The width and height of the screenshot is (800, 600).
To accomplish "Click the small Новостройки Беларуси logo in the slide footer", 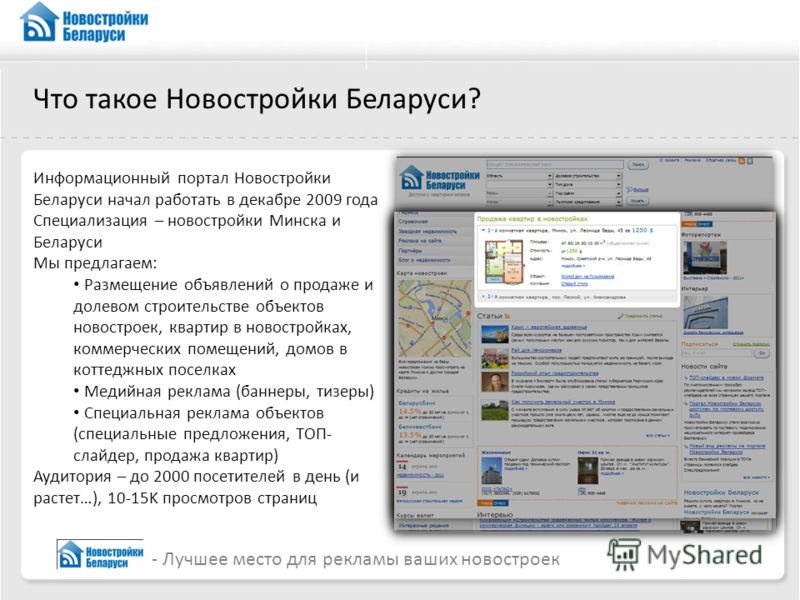I will click(x=100, y=554).
